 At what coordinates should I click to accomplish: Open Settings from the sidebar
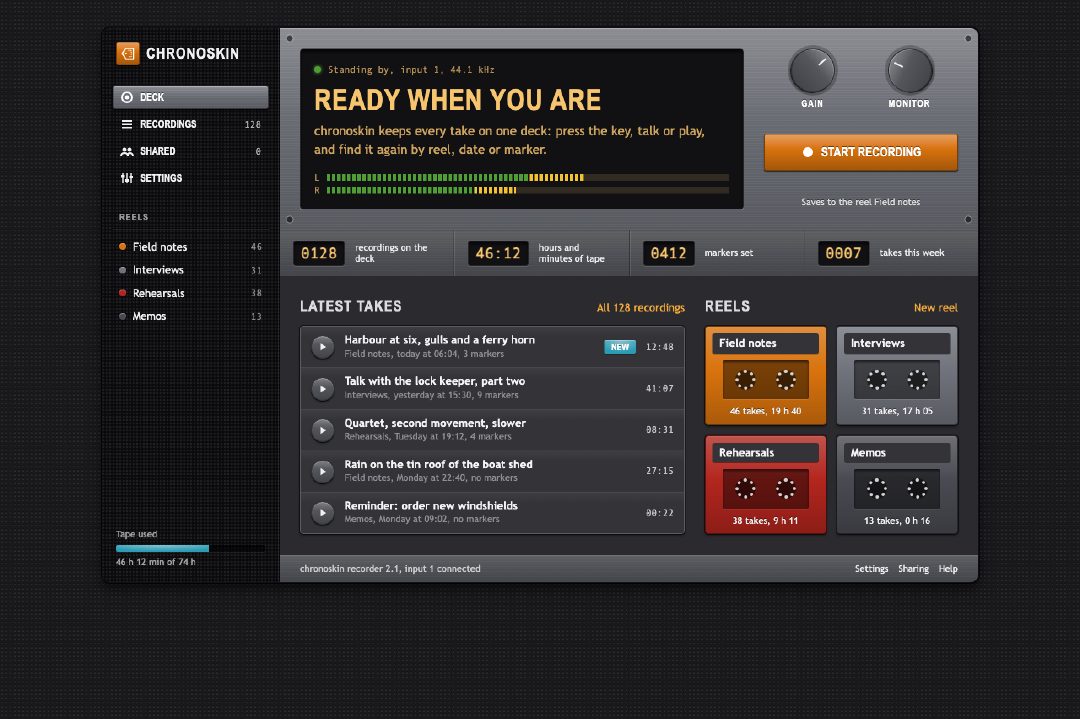coord(191,178)
